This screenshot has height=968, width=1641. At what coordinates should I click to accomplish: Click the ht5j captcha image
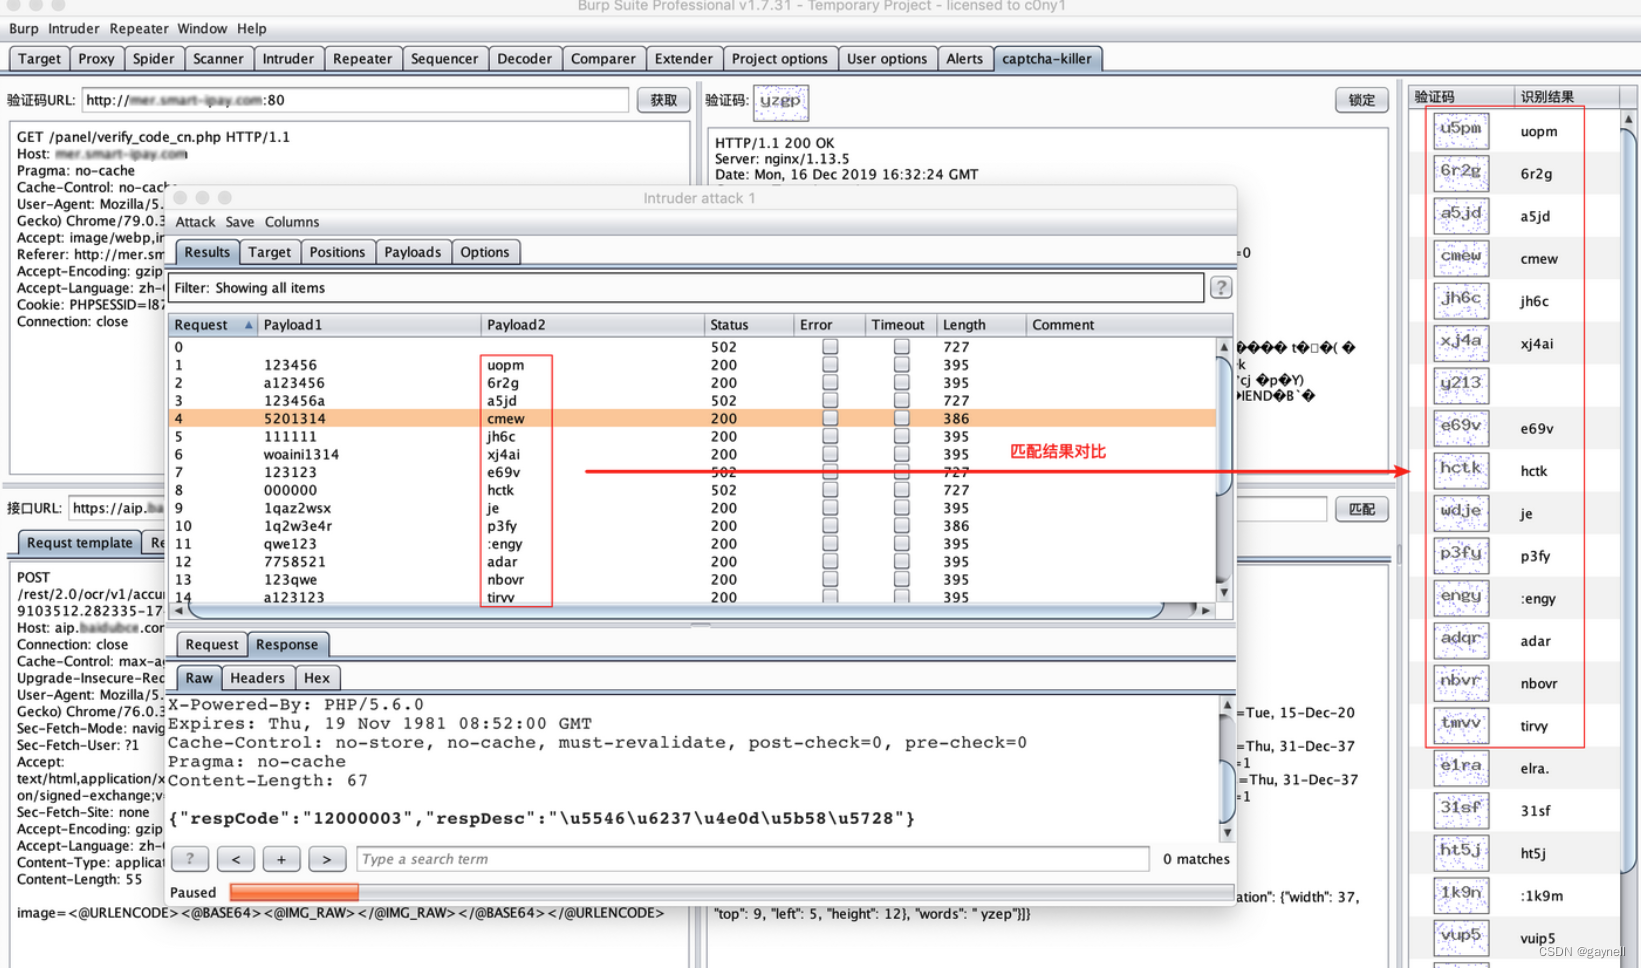pos(1461,853)
